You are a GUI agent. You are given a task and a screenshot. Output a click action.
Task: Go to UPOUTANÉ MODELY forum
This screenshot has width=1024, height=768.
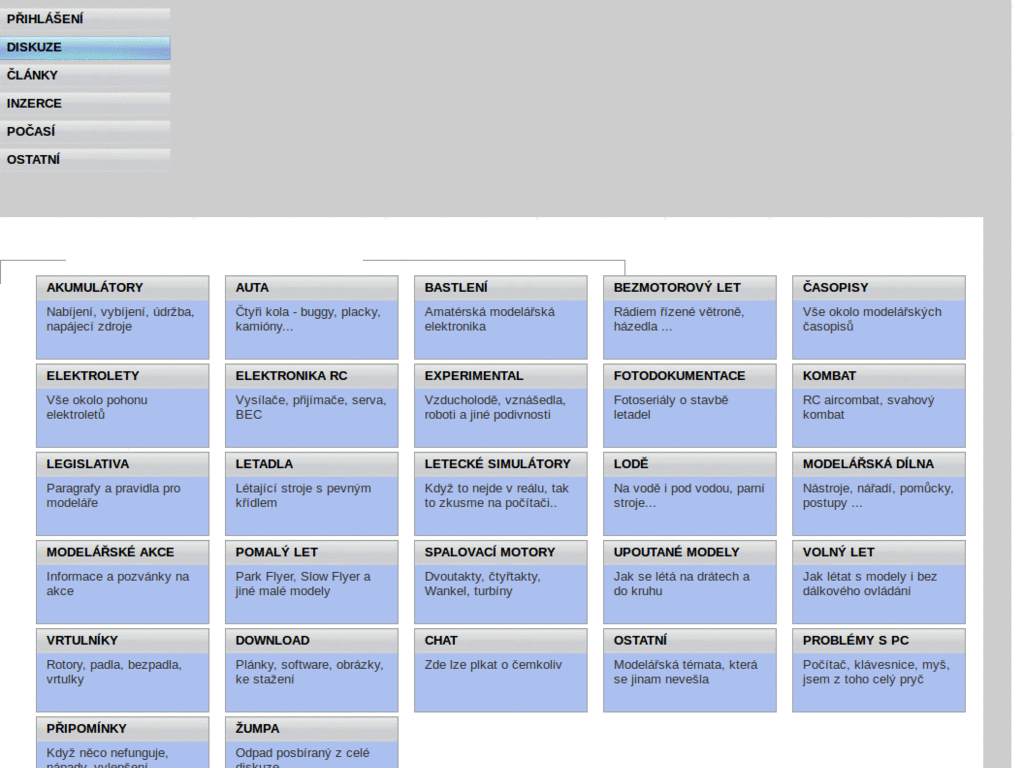click(x=676, y=552)
